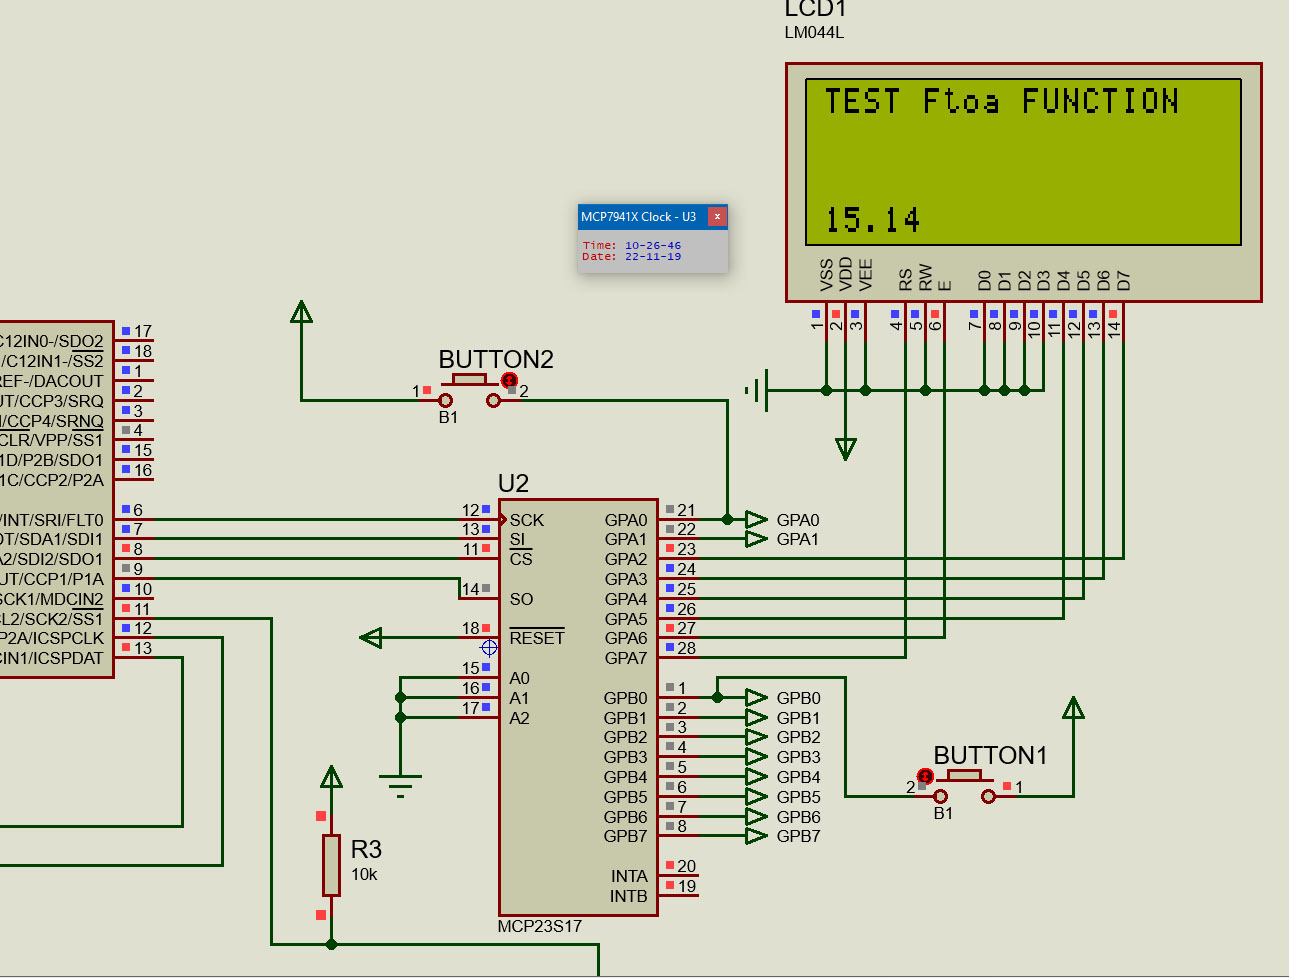Select the LM044L LCD display screen
The width and height of the screenshot is (1289, 978).
pyautogui.click(x=1023, y=162)
